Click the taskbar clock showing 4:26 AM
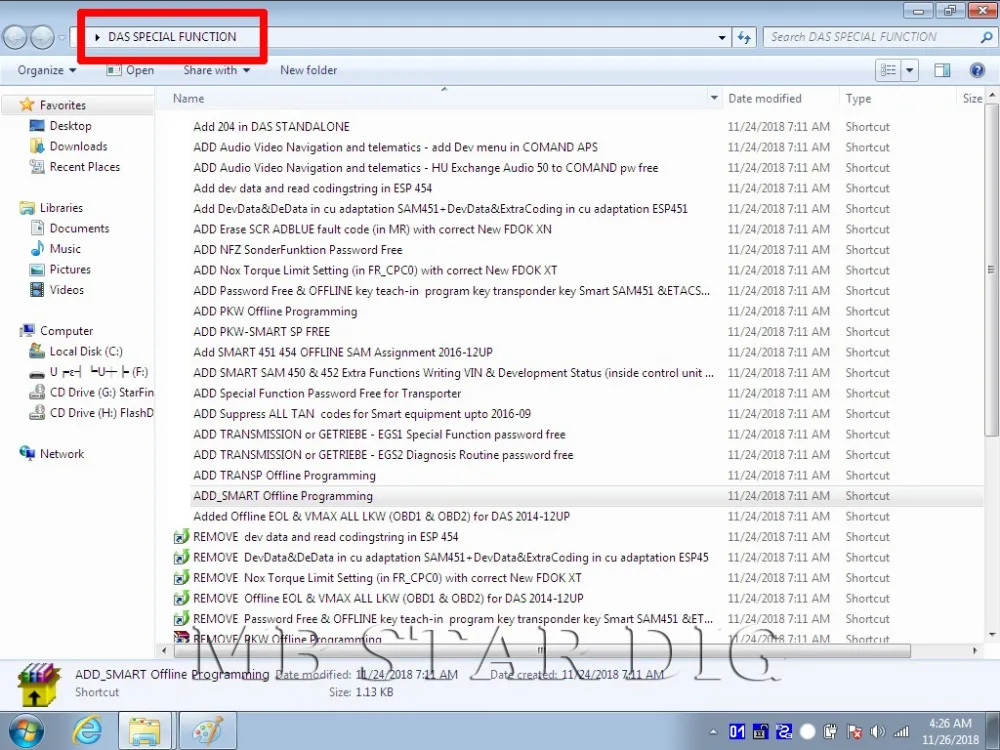Viewport: 1000px width, 750px height. (950, 732)
